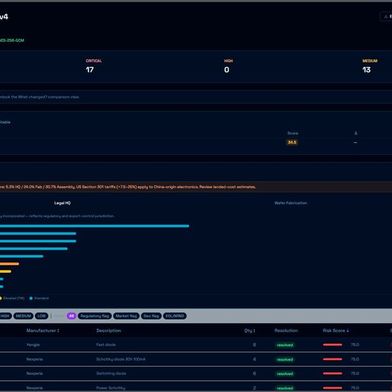Switch to the Wafer Fabrication tab
The width and height of the screenshot is (392, 392).
(x=291, y=203)
